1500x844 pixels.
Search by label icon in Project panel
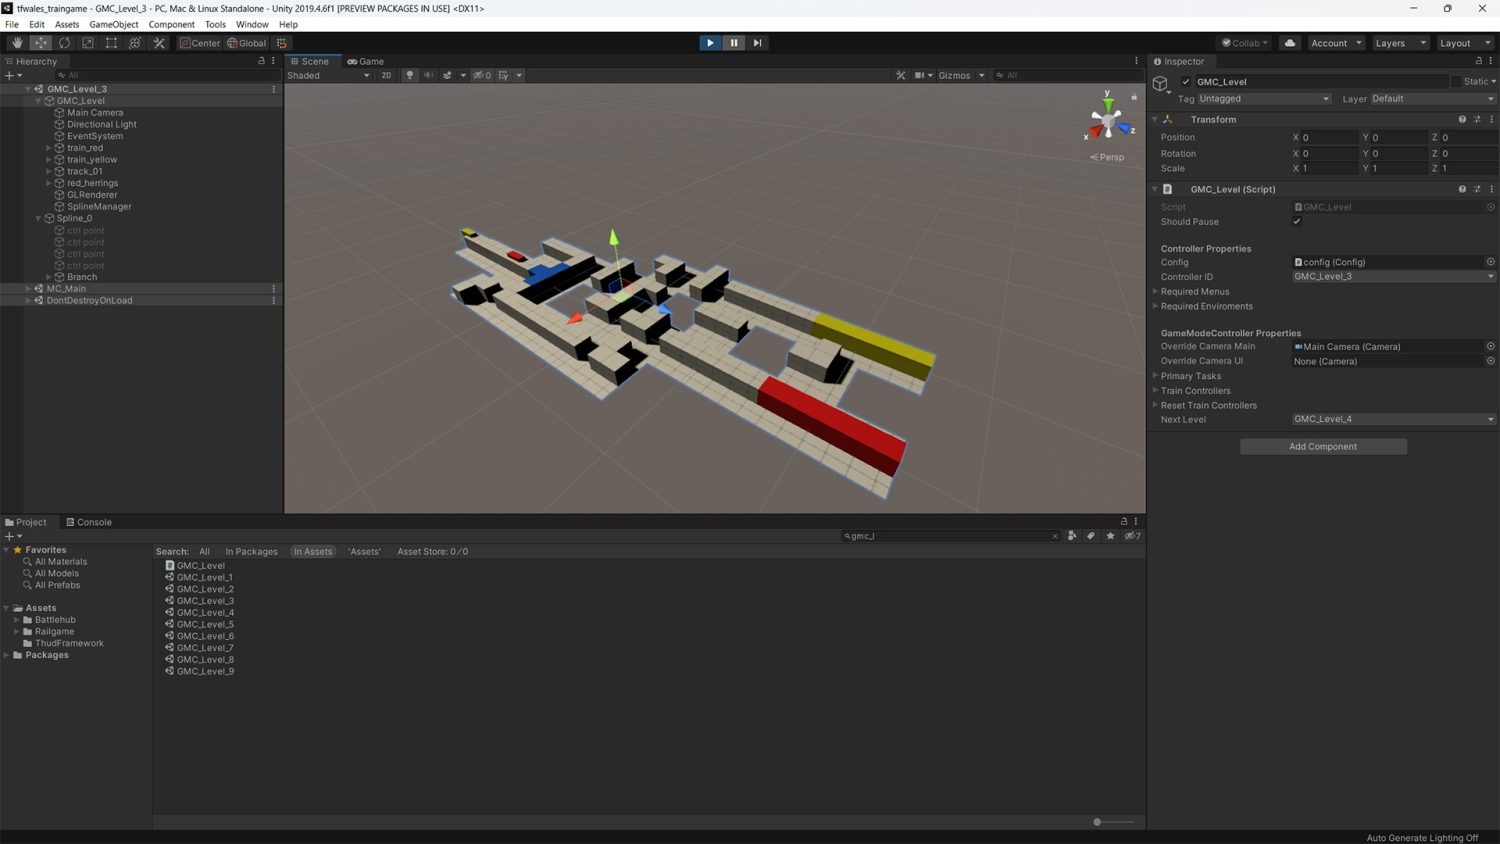[x=1091, y=536]
